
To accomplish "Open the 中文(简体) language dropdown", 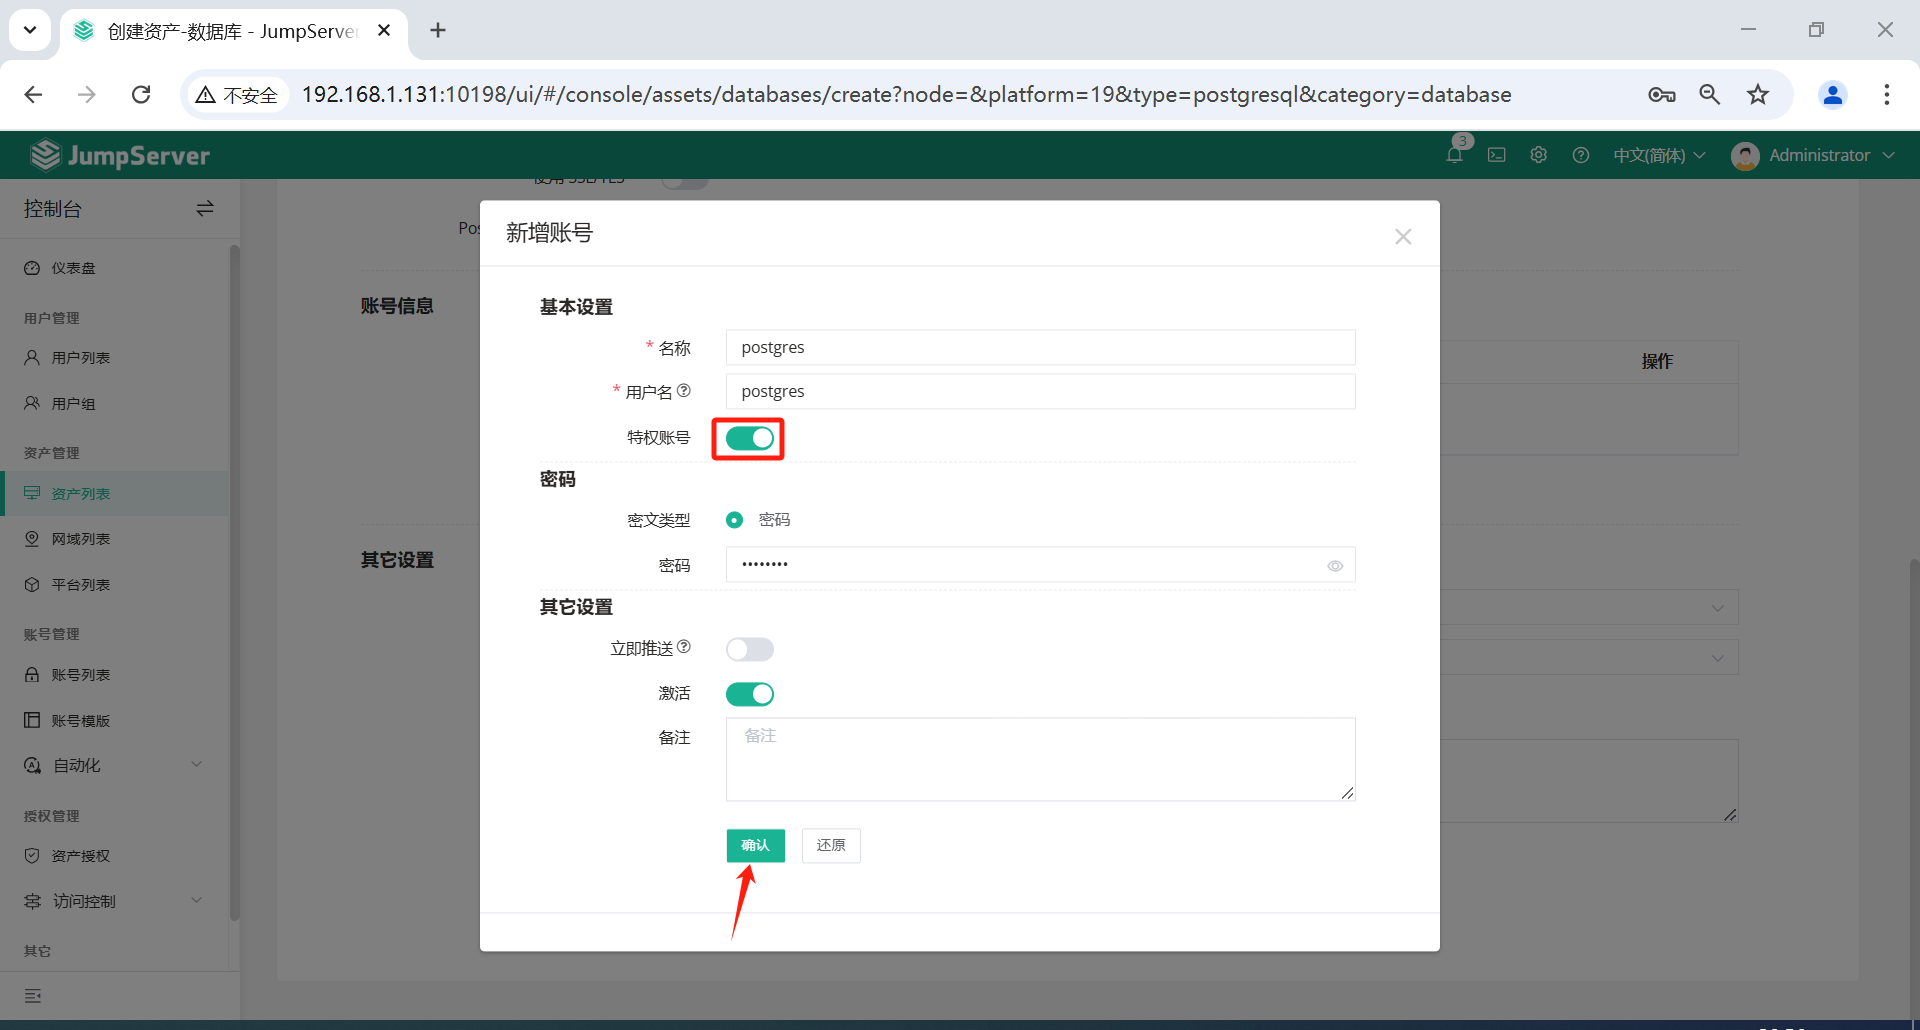I will tap(1659, 156).
